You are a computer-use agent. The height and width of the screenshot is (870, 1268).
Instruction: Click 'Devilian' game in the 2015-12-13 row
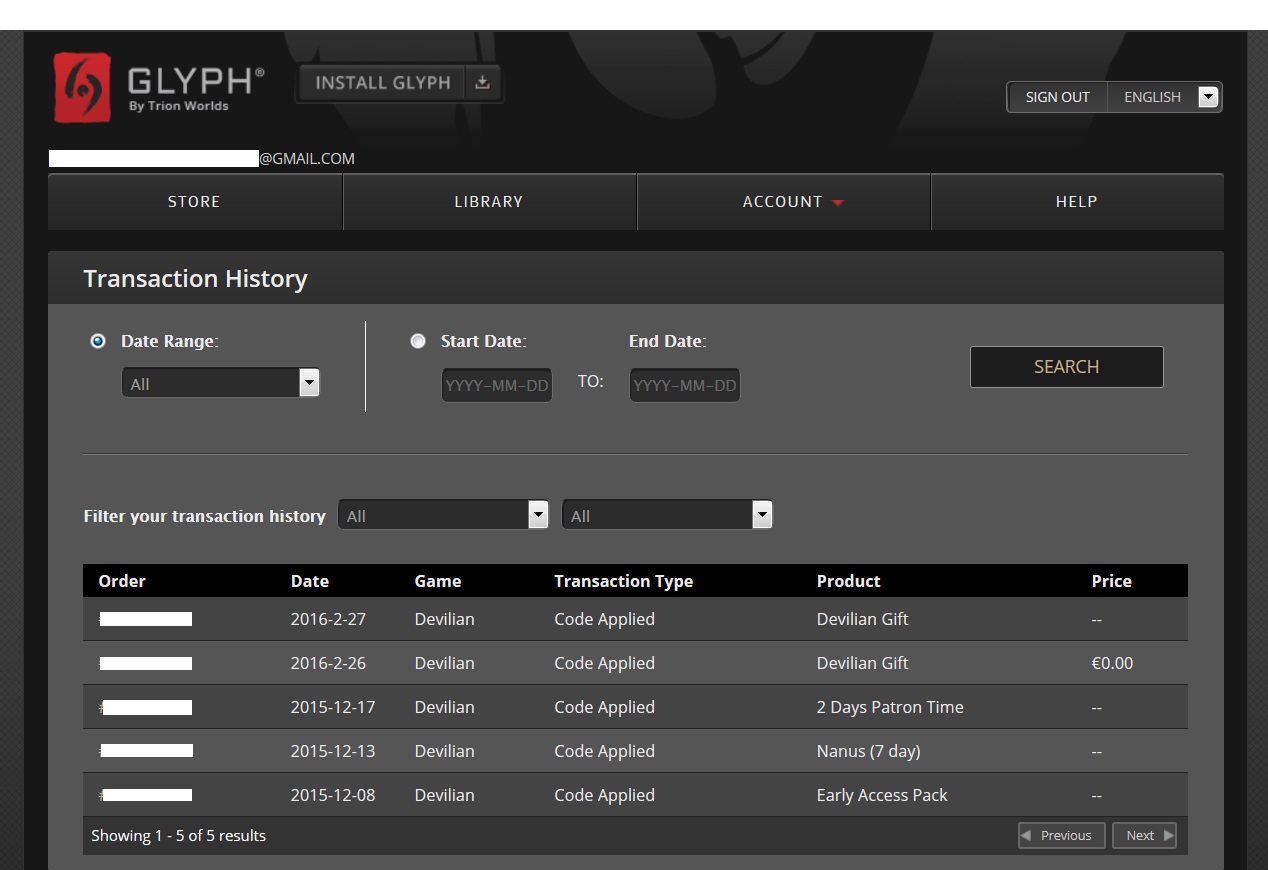(445, 751)
